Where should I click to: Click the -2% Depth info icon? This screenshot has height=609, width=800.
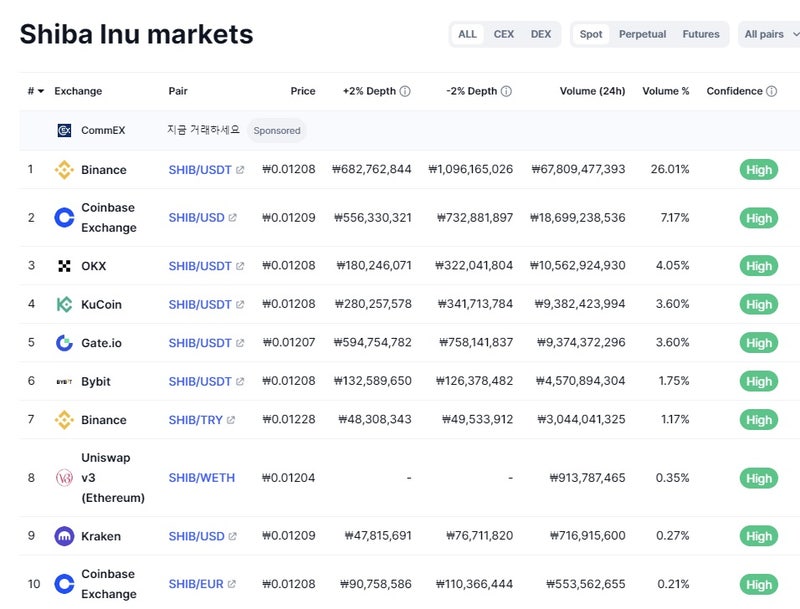click(506, 91)
